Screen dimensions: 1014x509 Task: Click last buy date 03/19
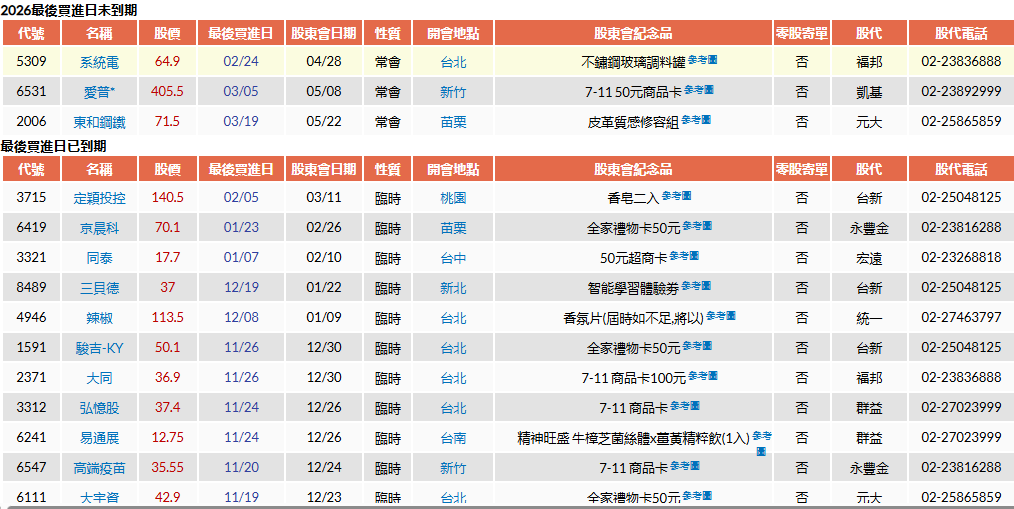pos(241,122)
